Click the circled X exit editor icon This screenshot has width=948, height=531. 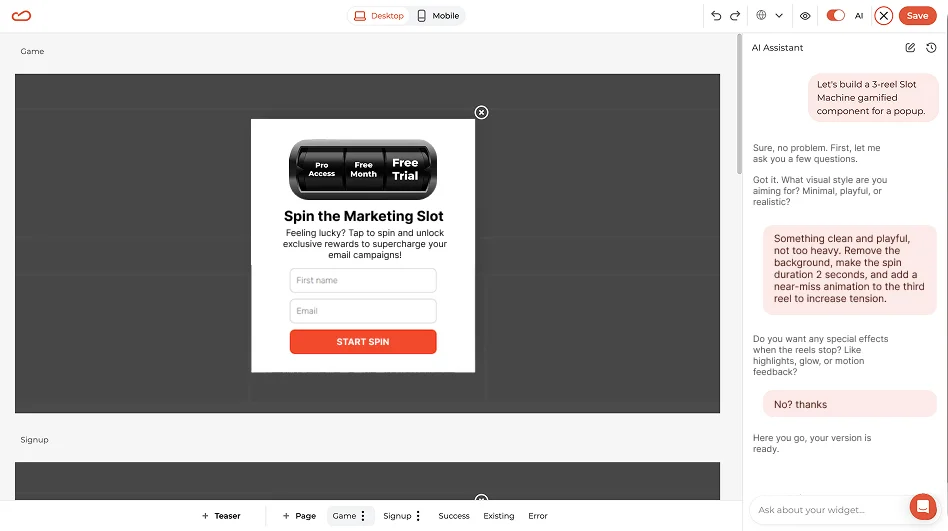point(883,16)
